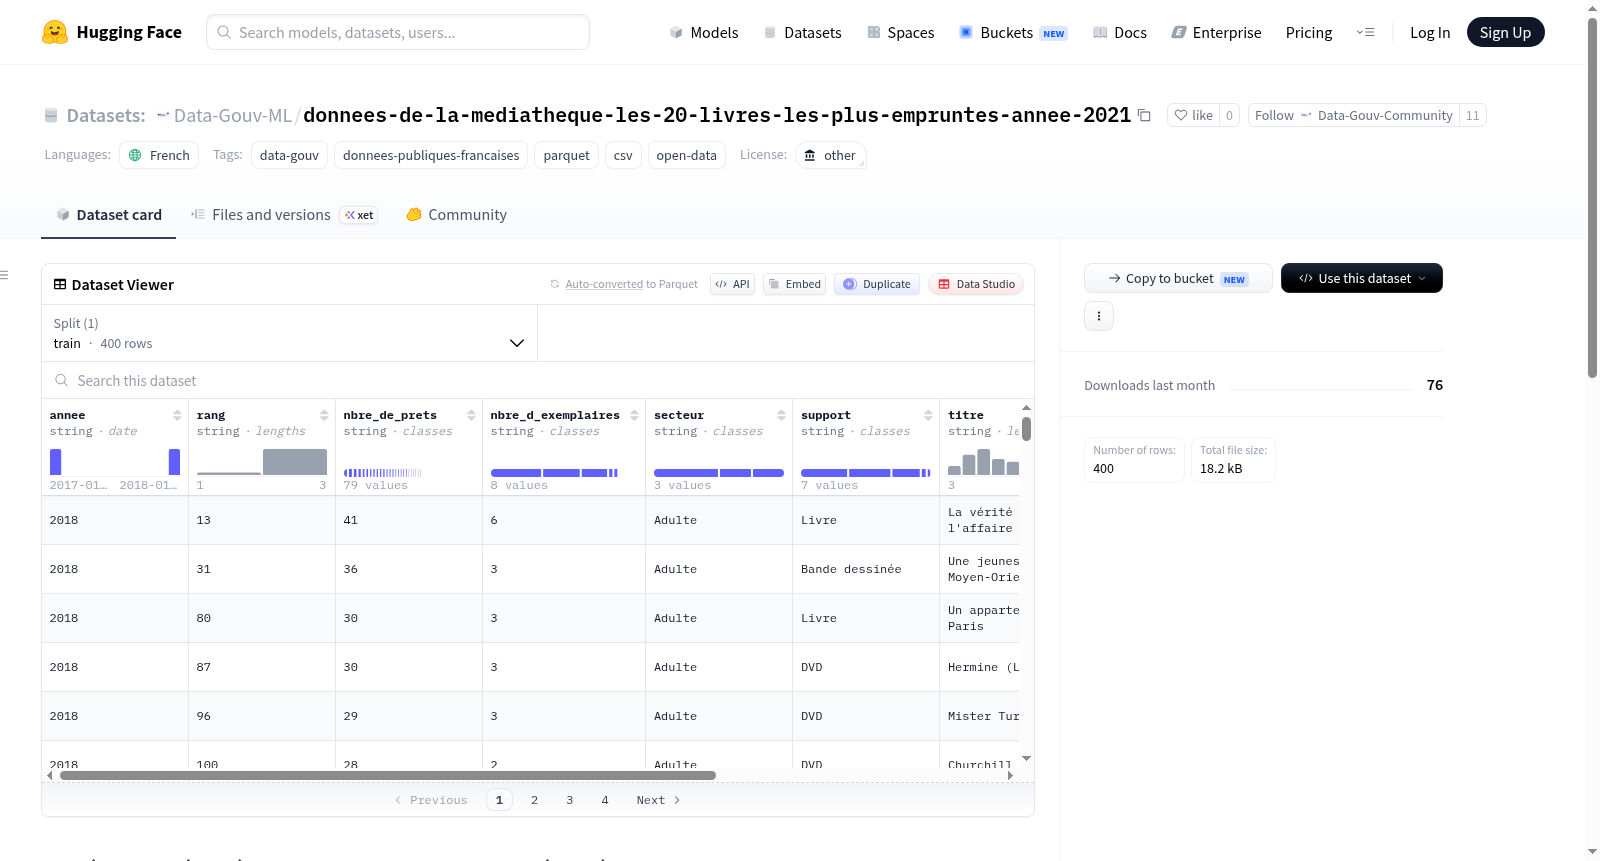Sort the nbre_de_prets column
The image size is (1600, 861).
point(471,415)
